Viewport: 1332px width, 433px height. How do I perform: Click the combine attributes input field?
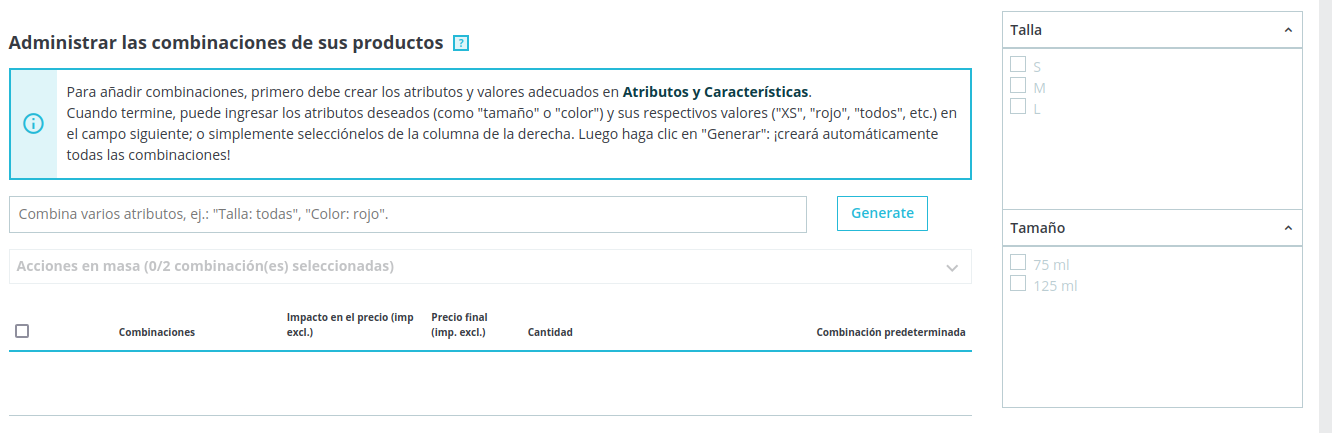click(408, 214)
